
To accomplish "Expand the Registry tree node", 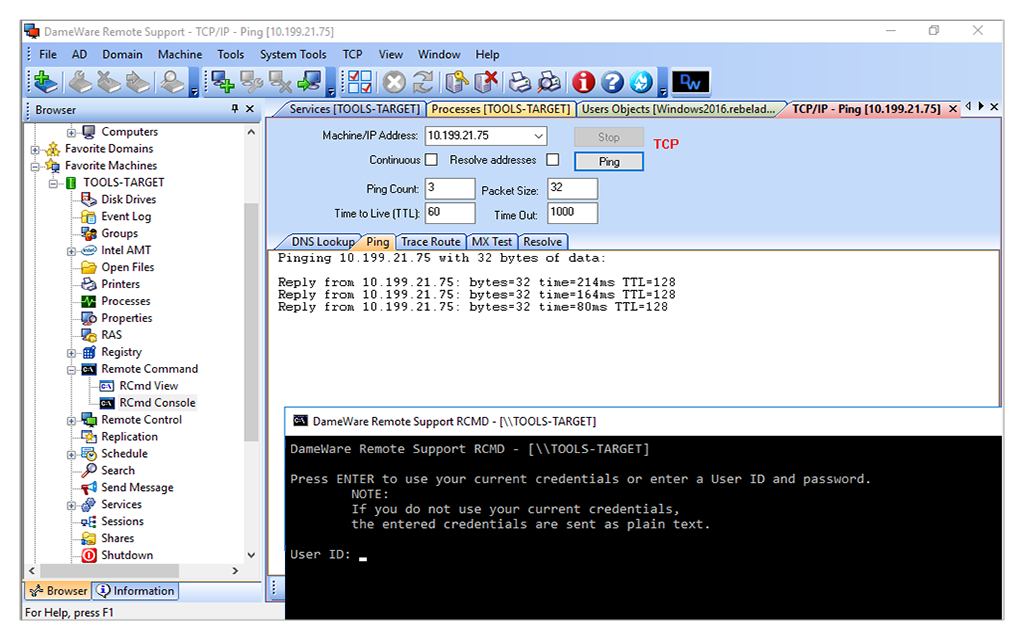I will (71, 353).
